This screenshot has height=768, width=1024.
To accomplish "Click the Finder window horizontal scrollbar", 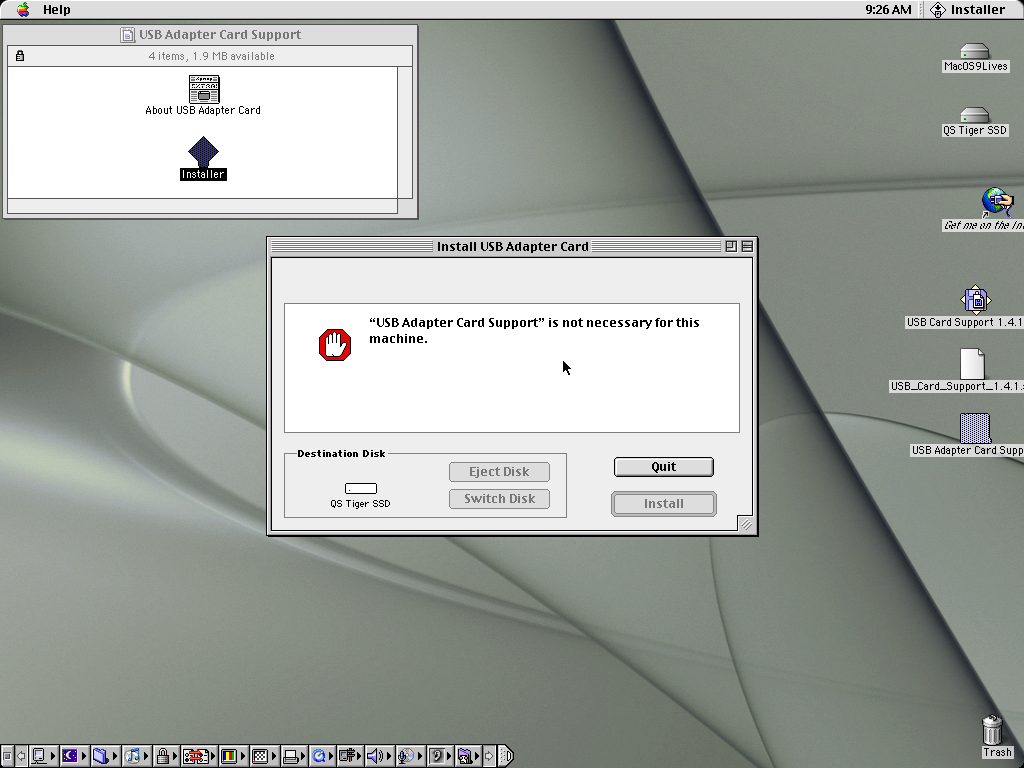I will [x=202, y=206].
